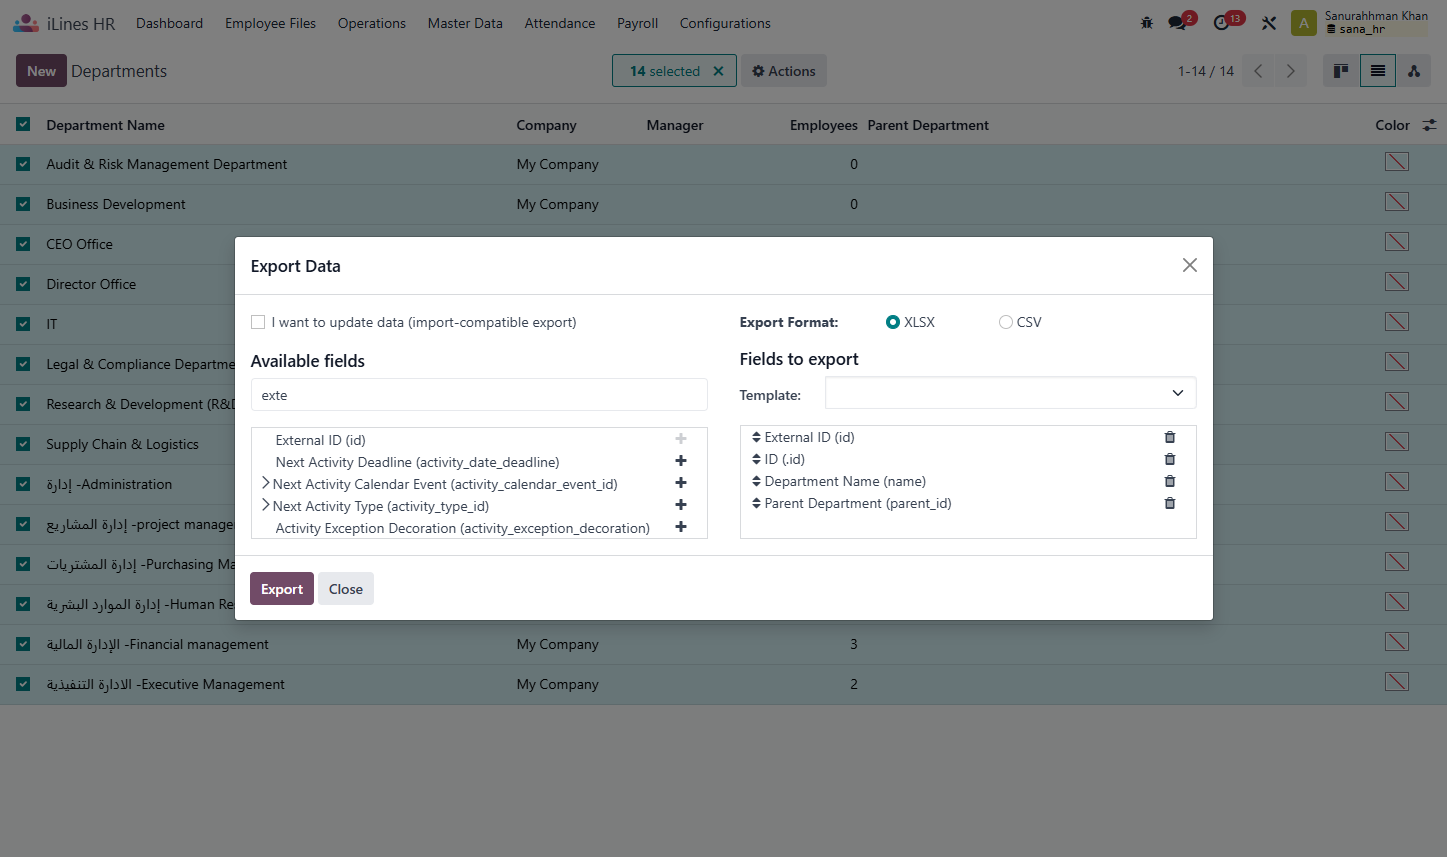Screen dimensions: 1447x857
Task: Add Next Activity Deadline field to export
Action: [x=681, y=461]
